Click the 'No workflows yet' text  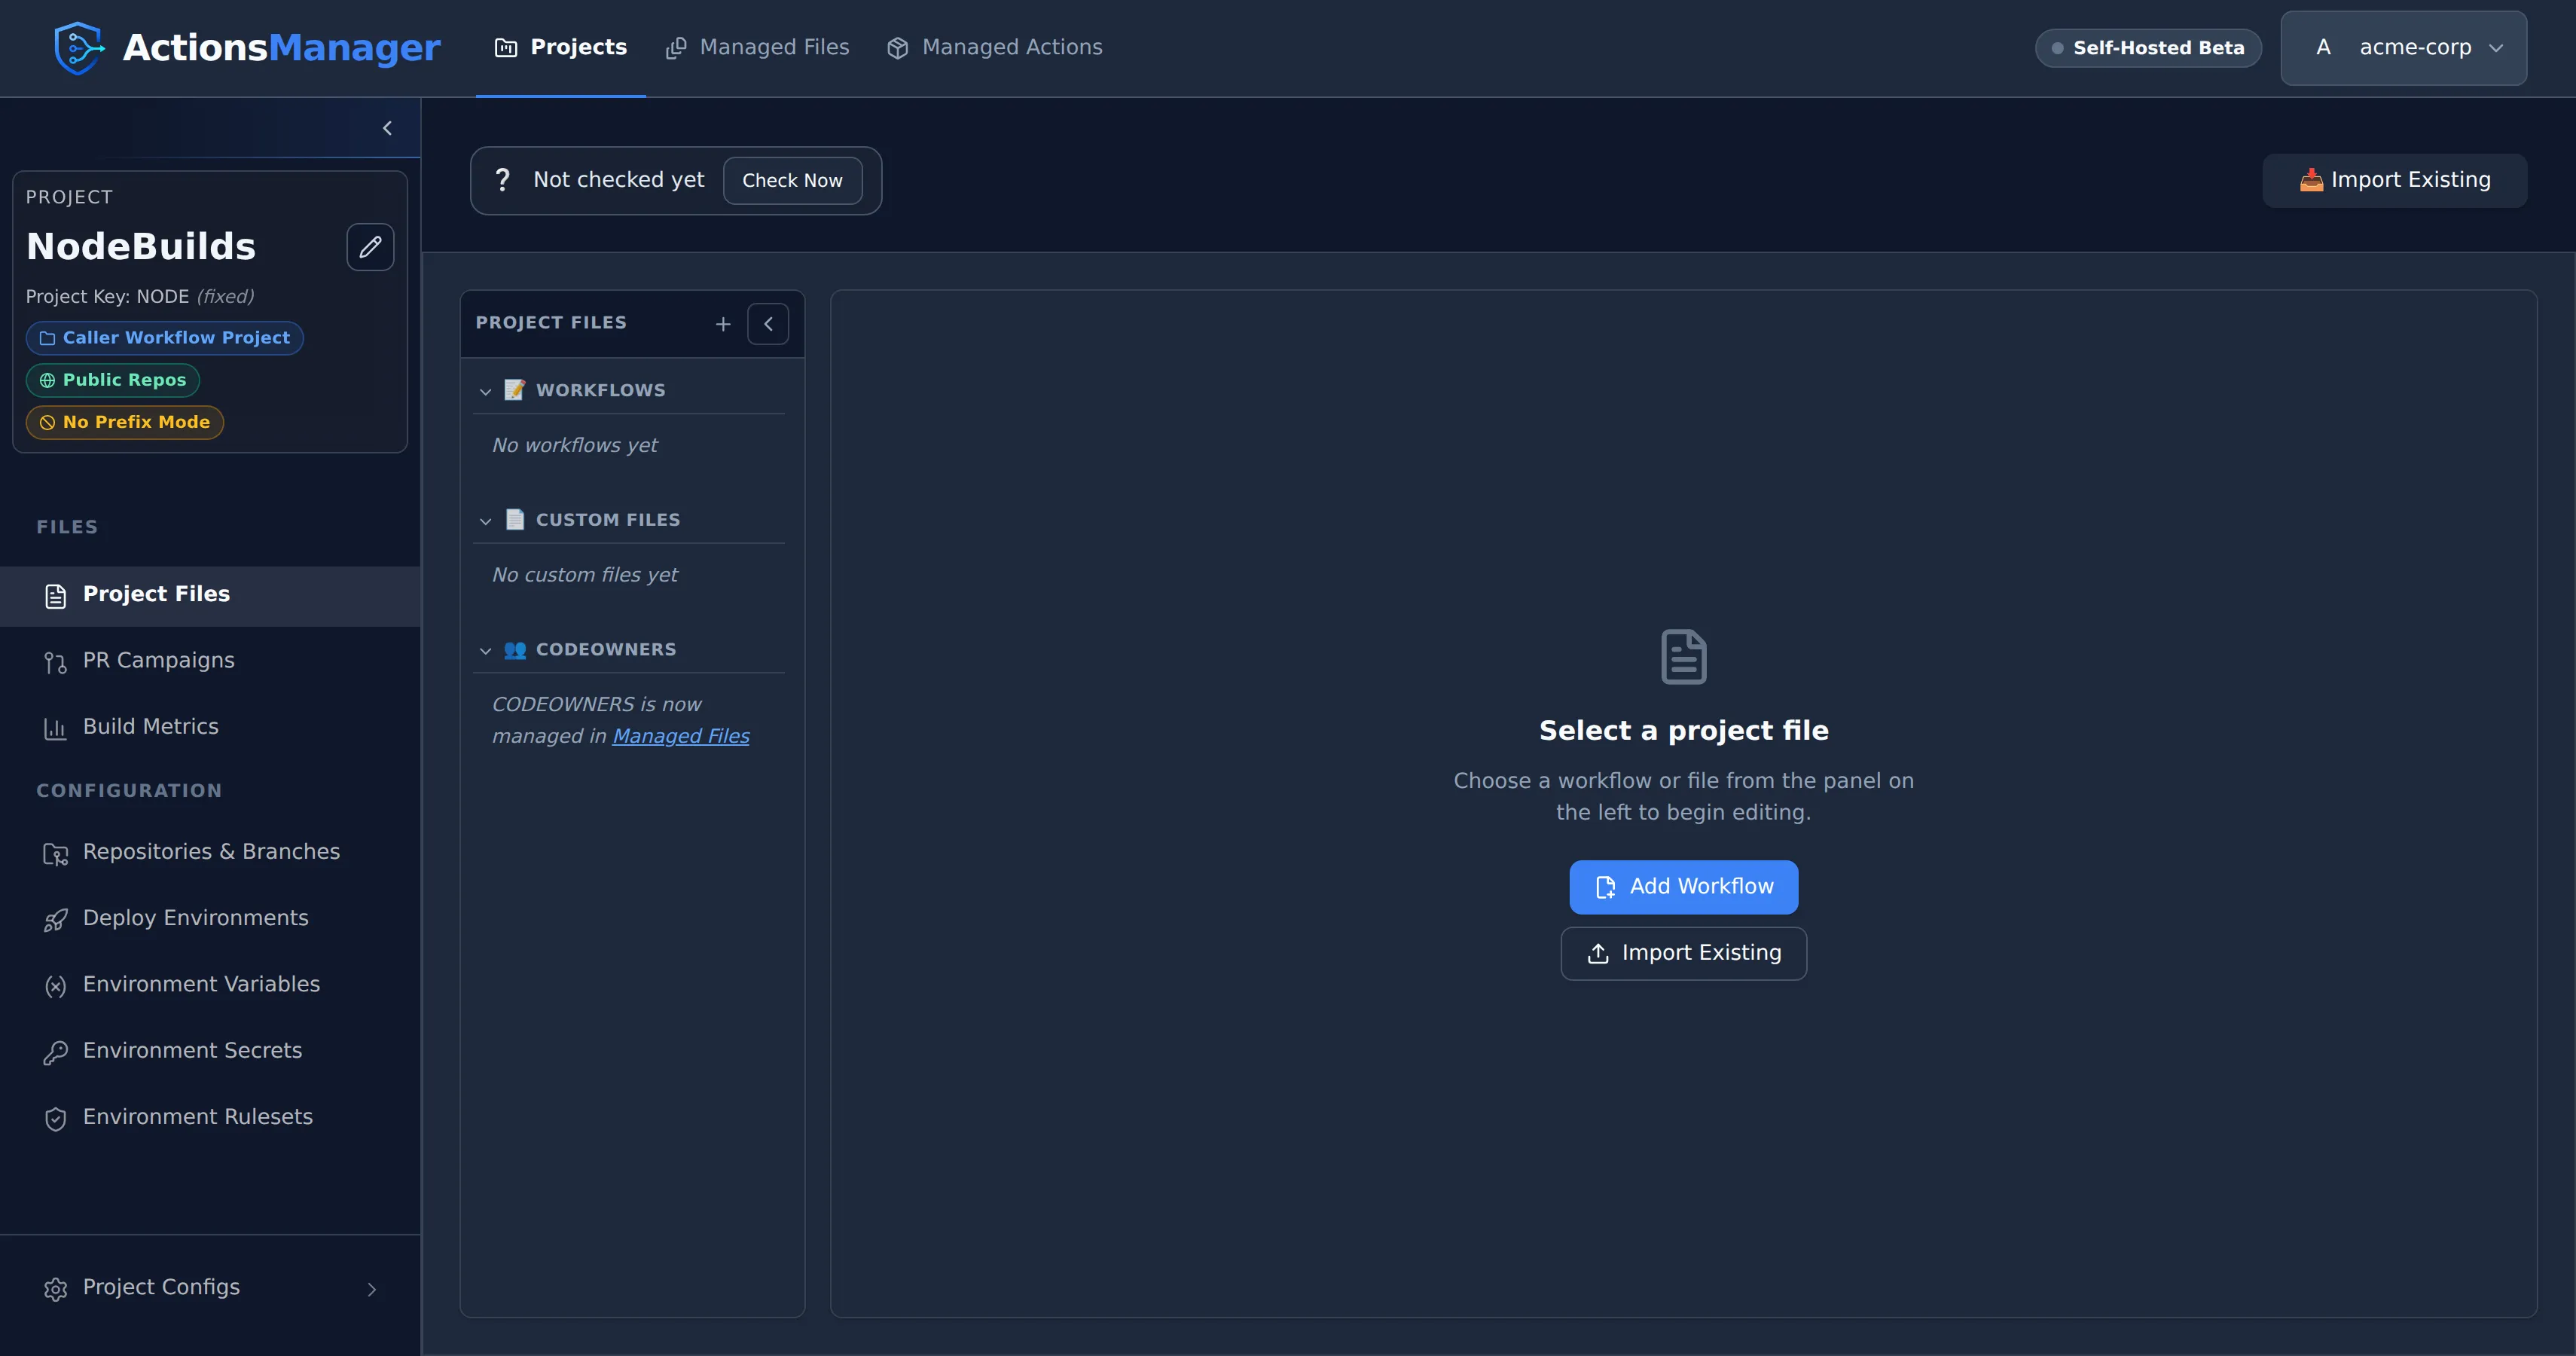(x=575, y=445)
